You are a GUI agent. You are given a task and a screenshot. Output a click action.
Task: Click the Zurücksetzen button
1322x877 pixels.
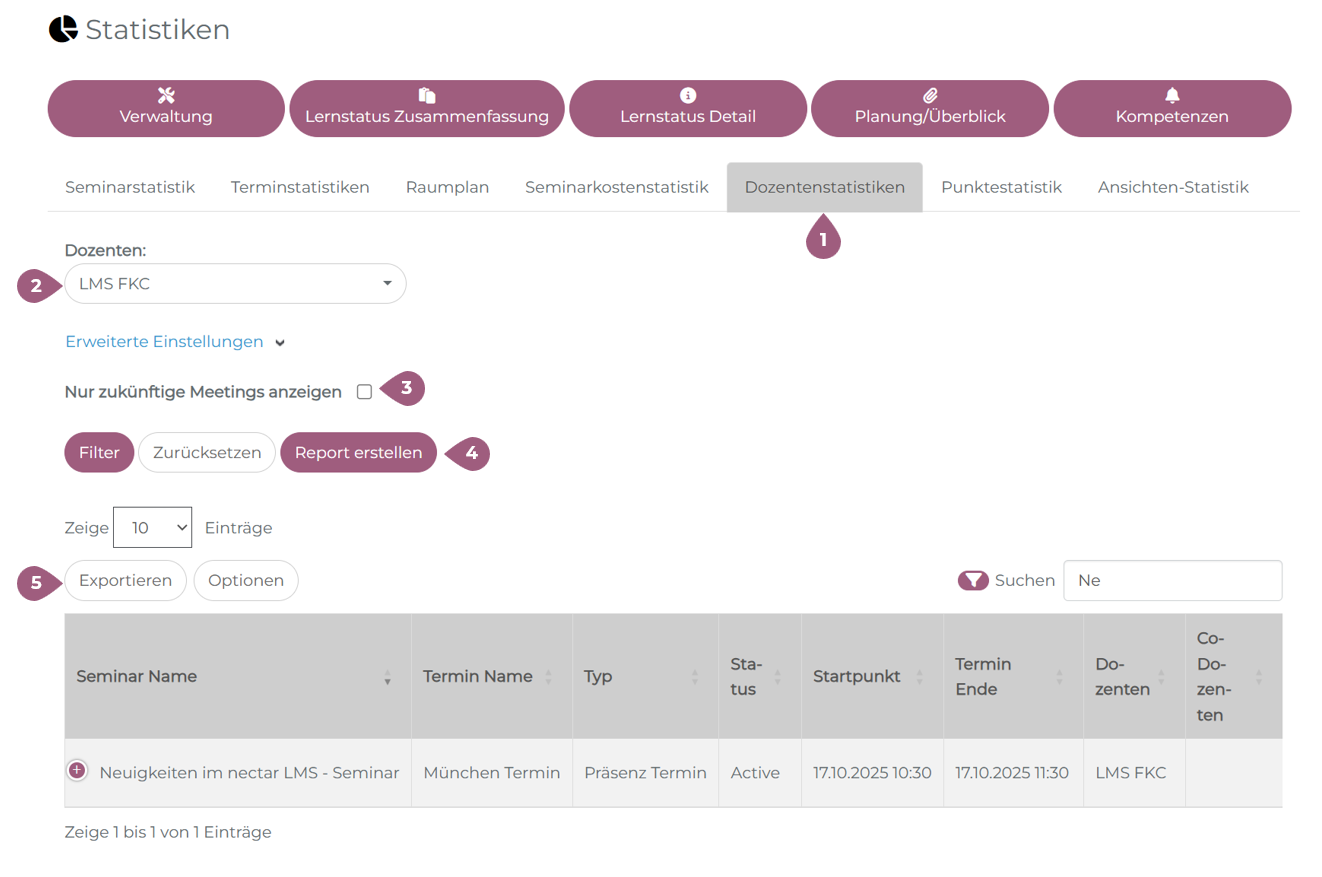coord(207,452)
